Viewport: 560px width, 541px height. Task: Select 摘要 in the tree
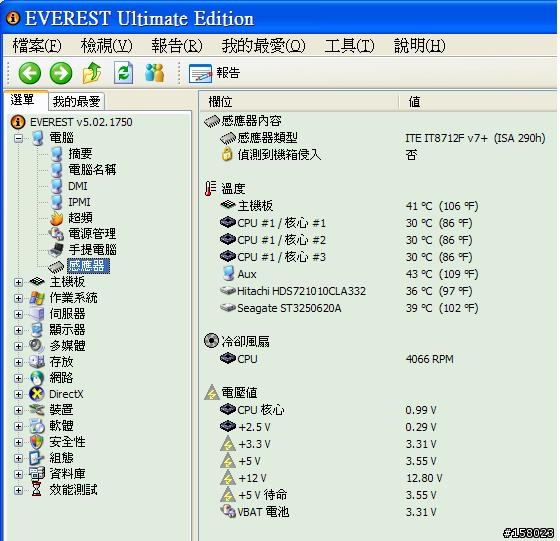coord(80,154)
